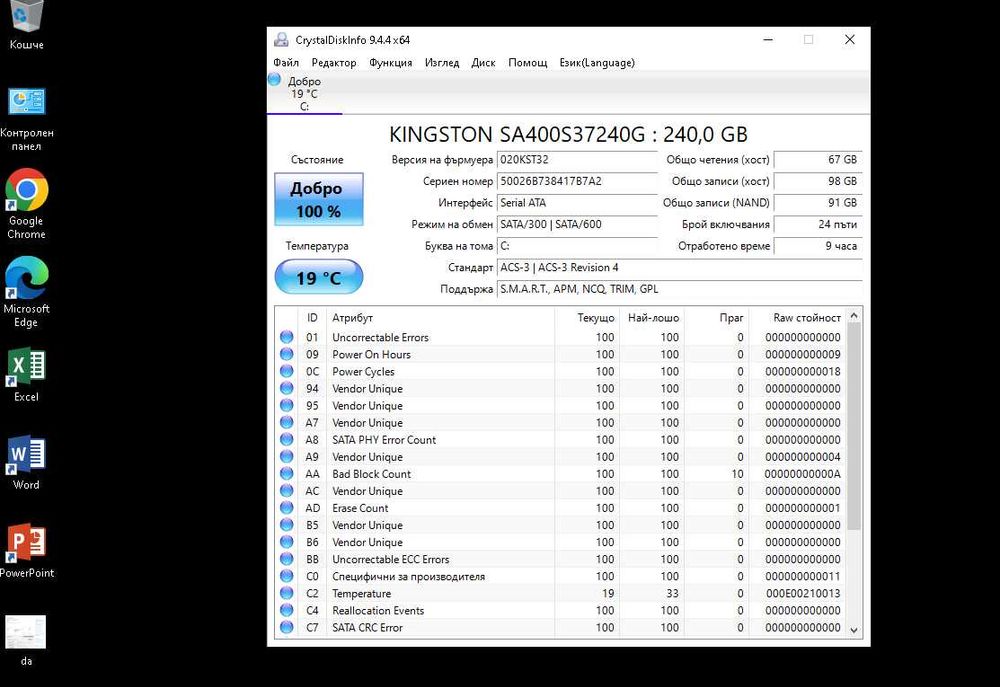
Task: Click status orb of Bad Block Count row
Action: click(286, 473)
